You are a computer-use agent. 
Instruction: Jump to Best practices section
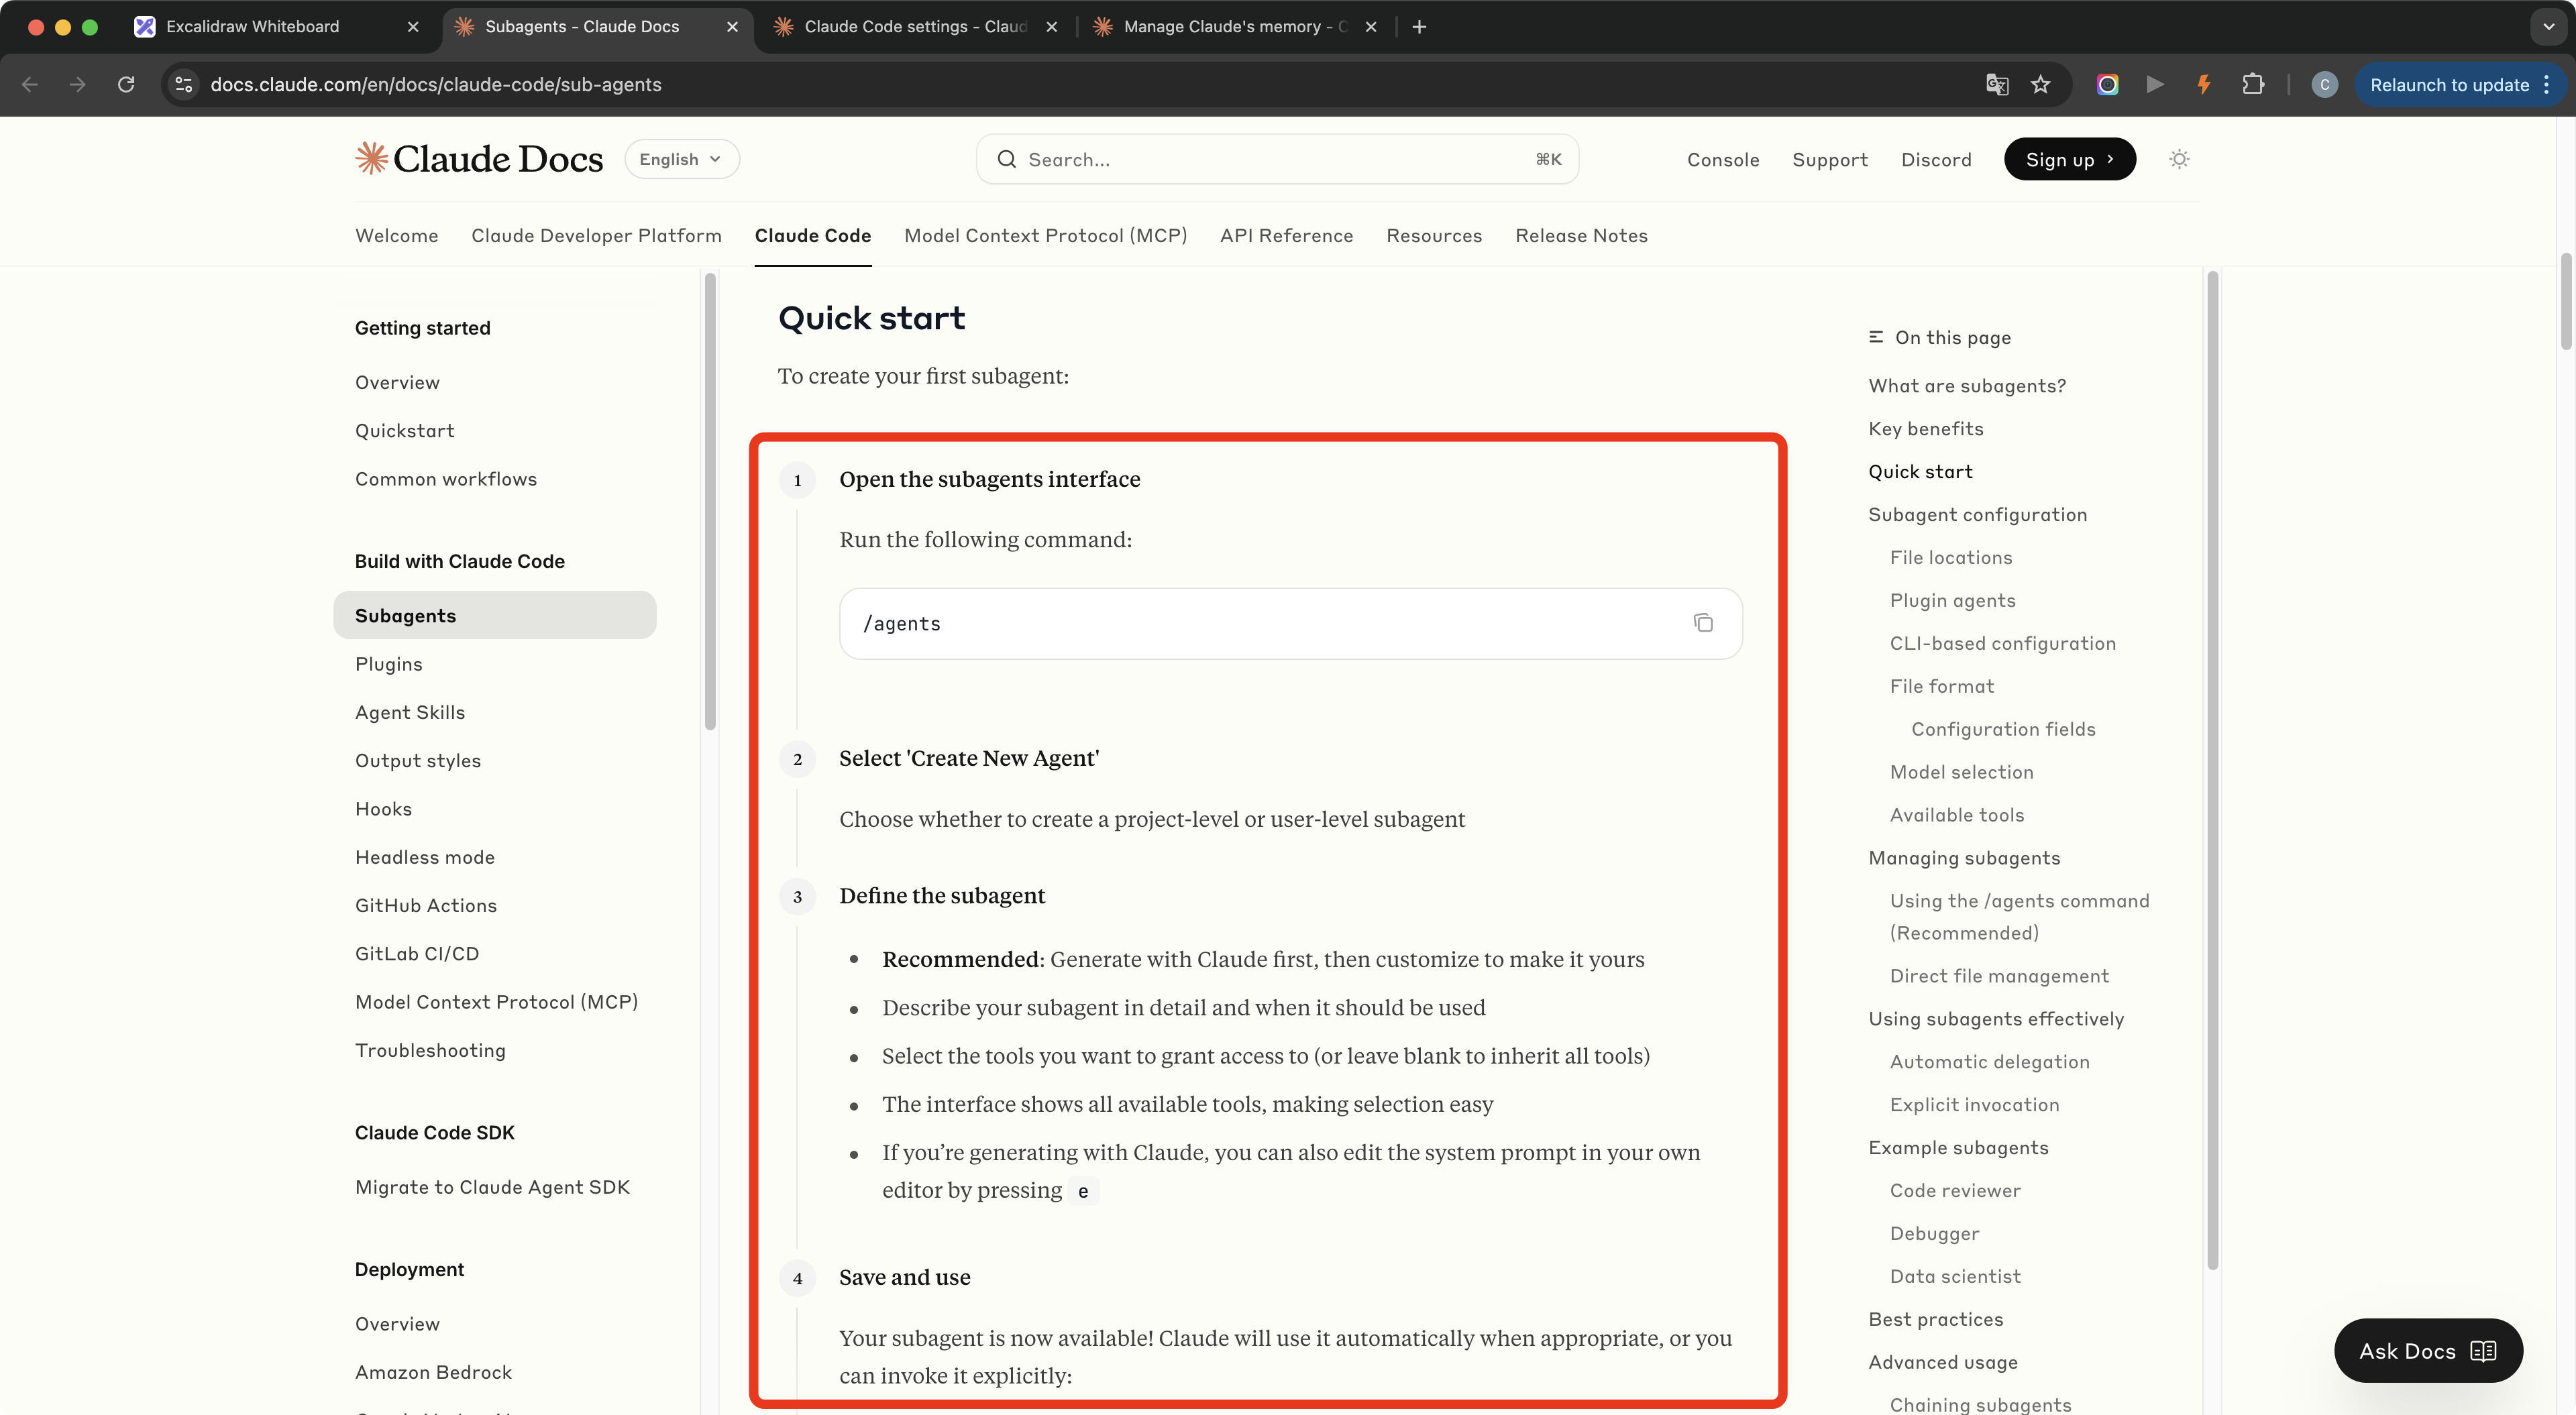[x=1935, y=1319]
